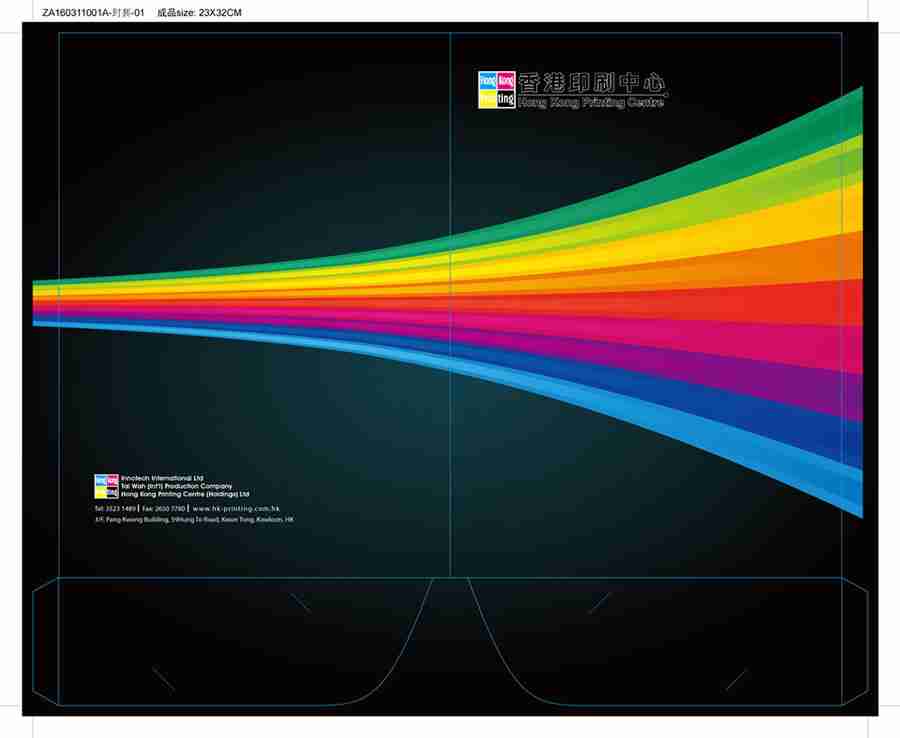
Task: Click the small CMYK logo at bottom left
Action: pyautogui.click(x=106, y=486)
